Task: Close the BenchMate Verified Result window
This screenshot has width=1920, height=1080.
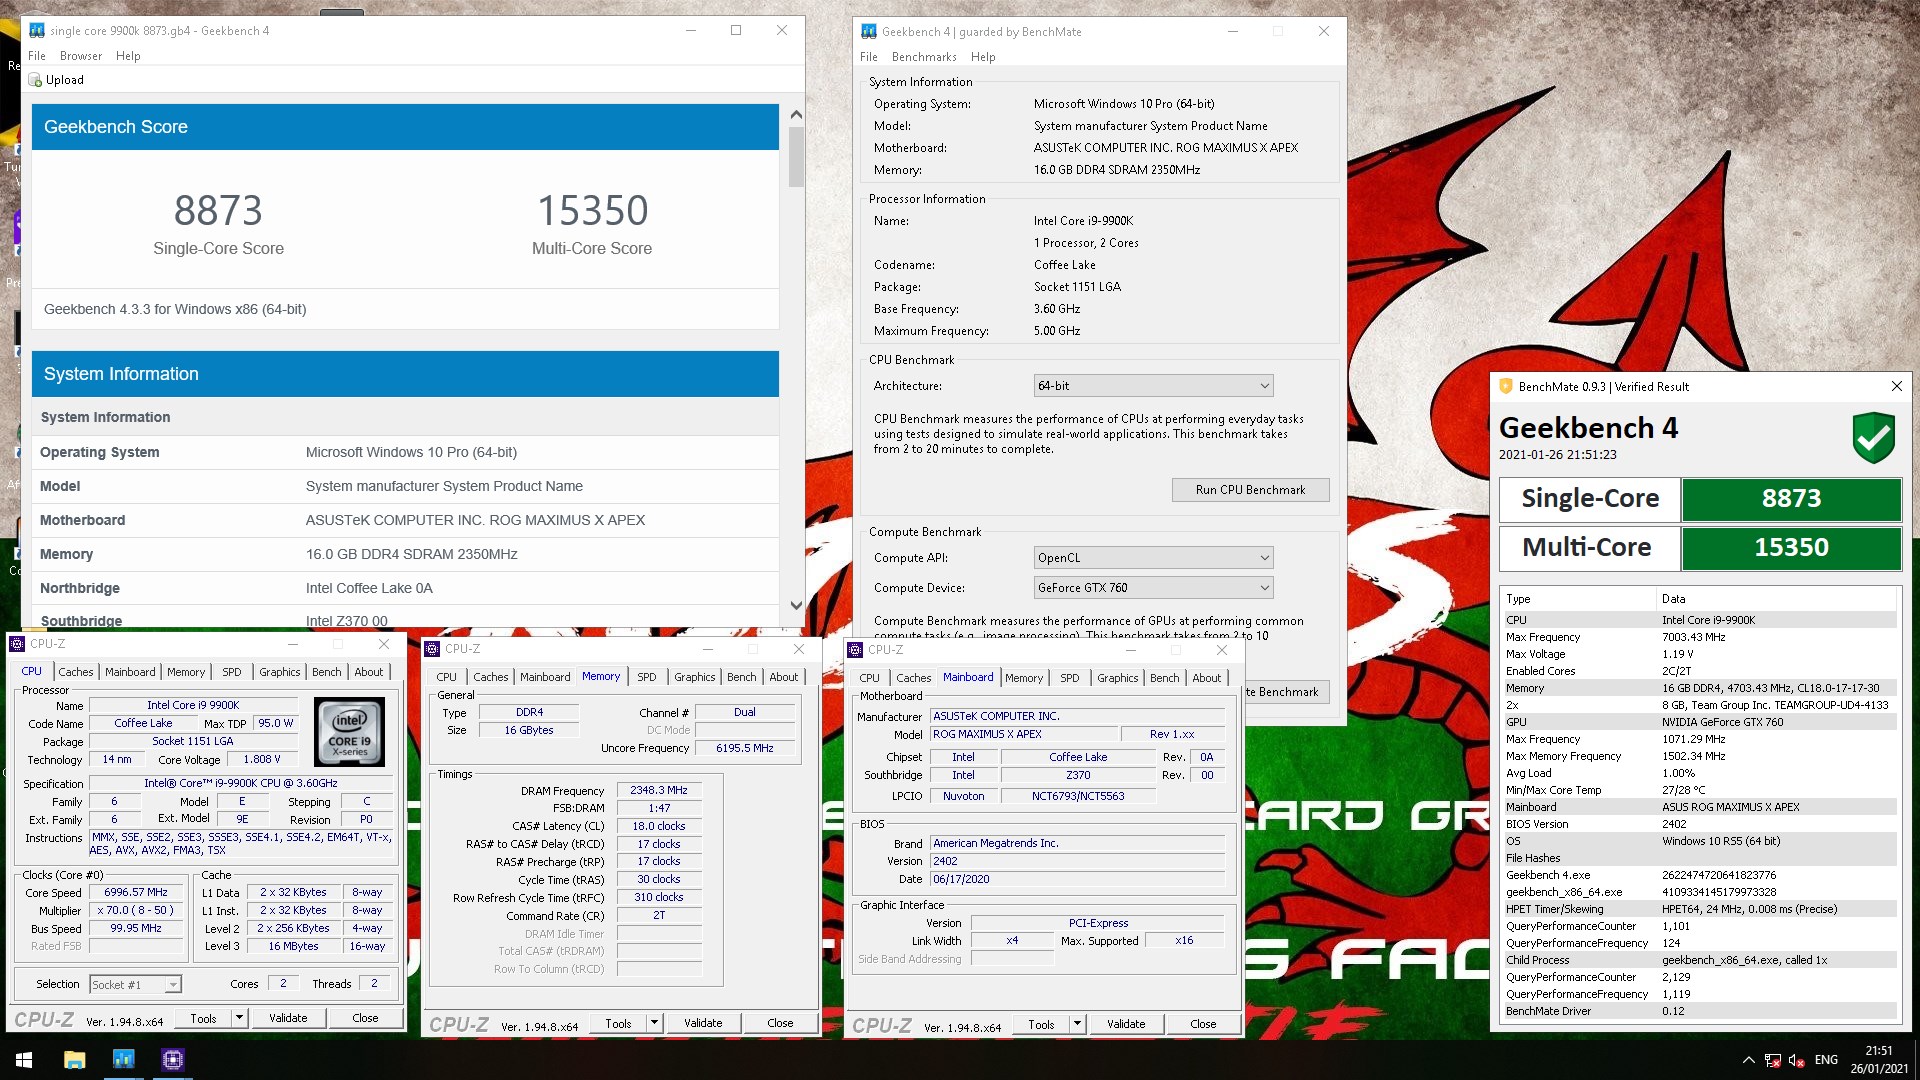Action: pos(1896,386)
